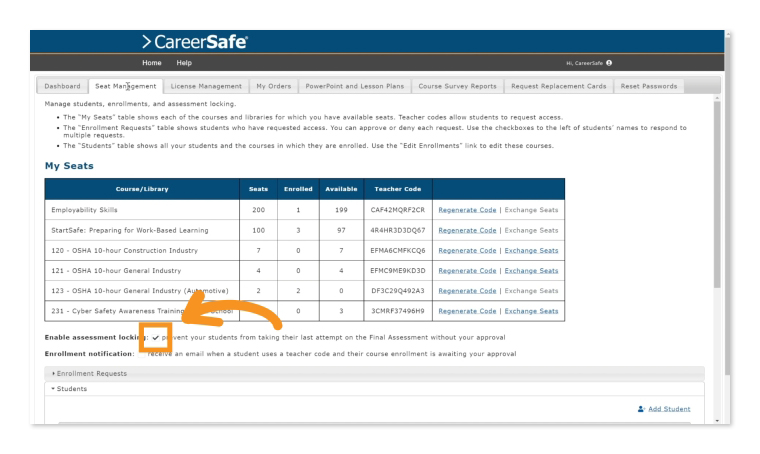Click the Teacher Code column header
This screenshot has height=454, width=760.
pos(397,189)
